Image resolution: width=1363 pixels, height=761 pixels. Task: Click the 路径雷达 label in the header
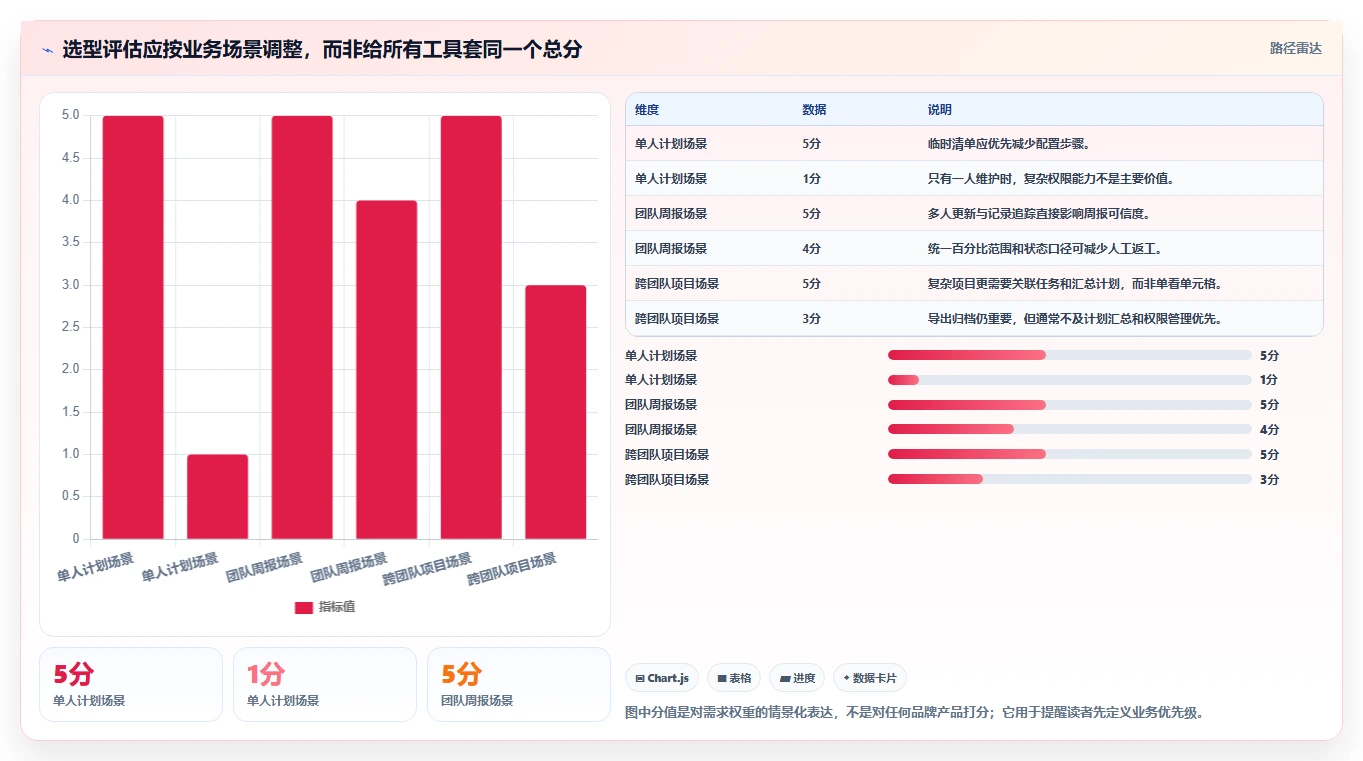1296,48
